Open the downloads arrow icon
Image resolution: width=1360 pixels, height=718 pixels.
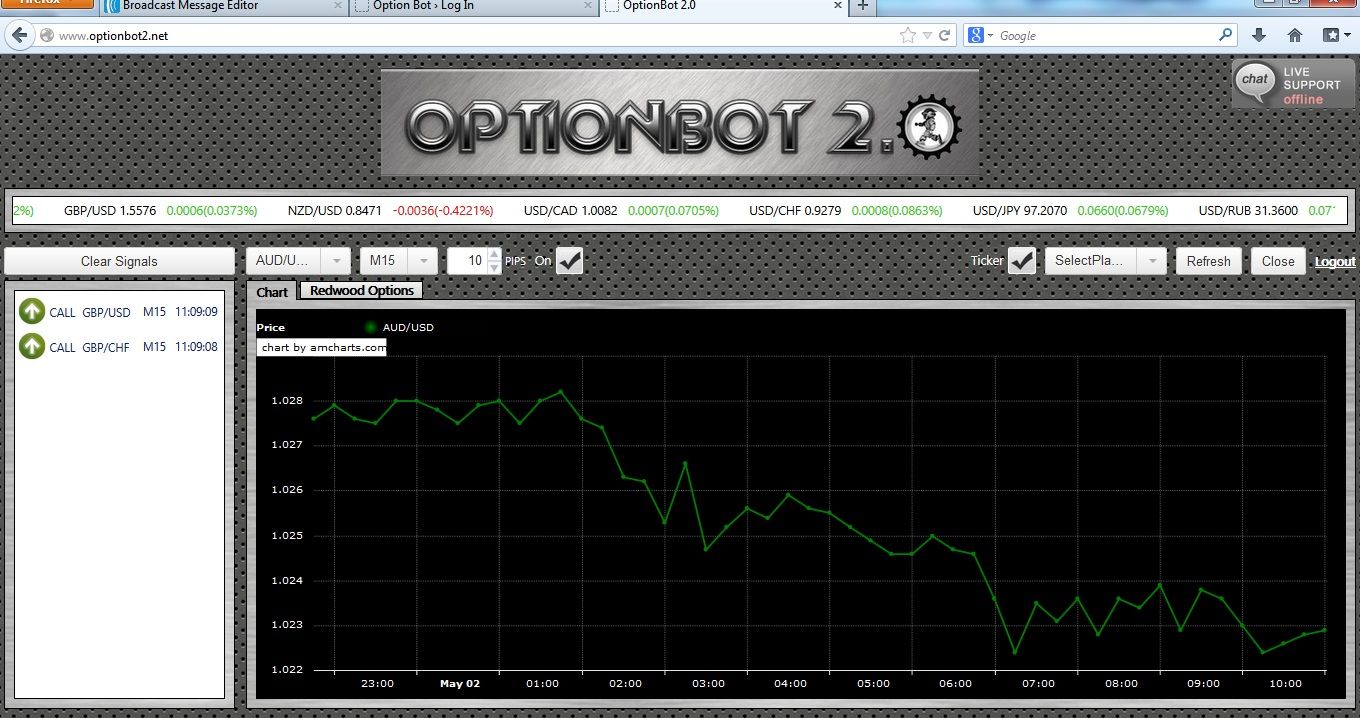click(x=1259, y=36)
